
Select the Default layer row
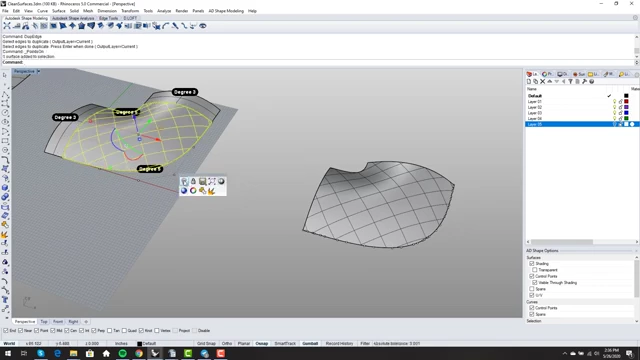tap(581, 96)
